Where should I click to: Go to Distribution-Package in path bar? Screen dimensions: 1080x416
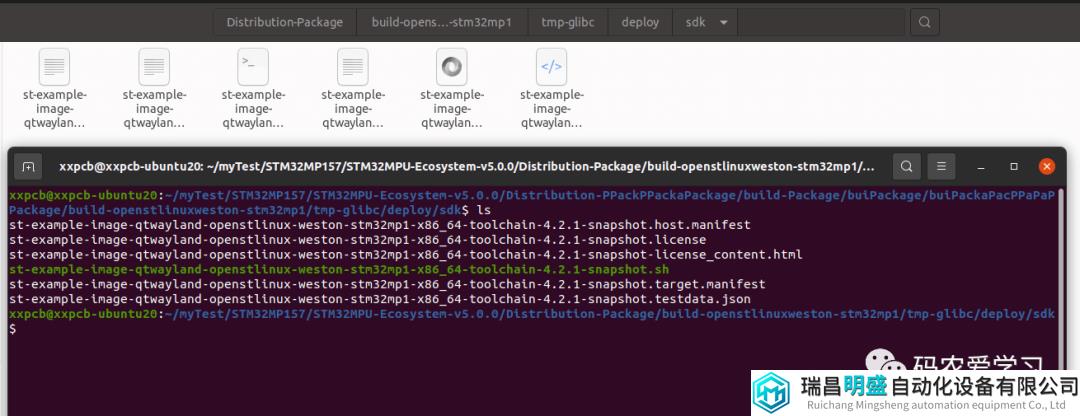[x=284, y=22]
